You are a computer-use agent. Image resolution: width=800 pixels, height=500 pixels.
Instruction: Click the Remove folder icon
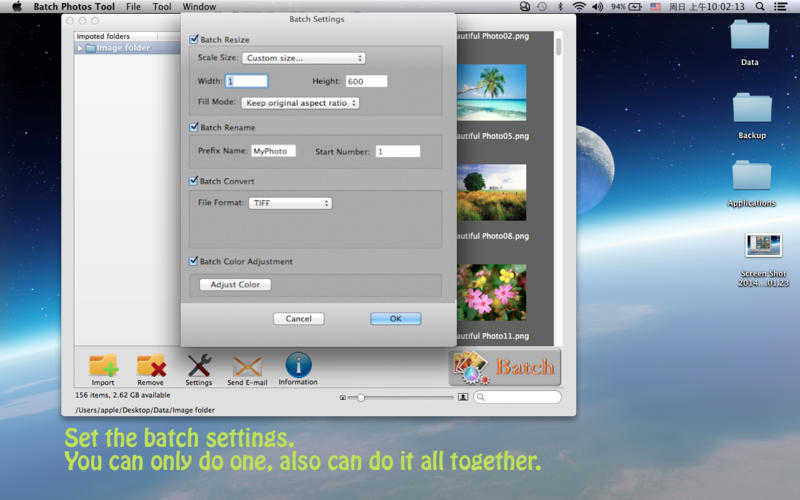[x=151, y=366]
